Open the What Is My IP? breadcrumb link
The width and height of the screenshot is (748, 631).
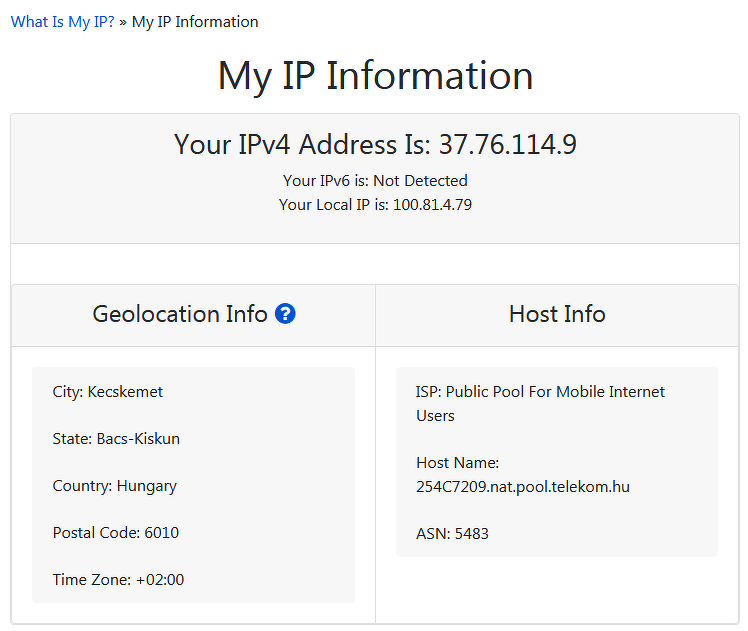click(x=62, y=22)
